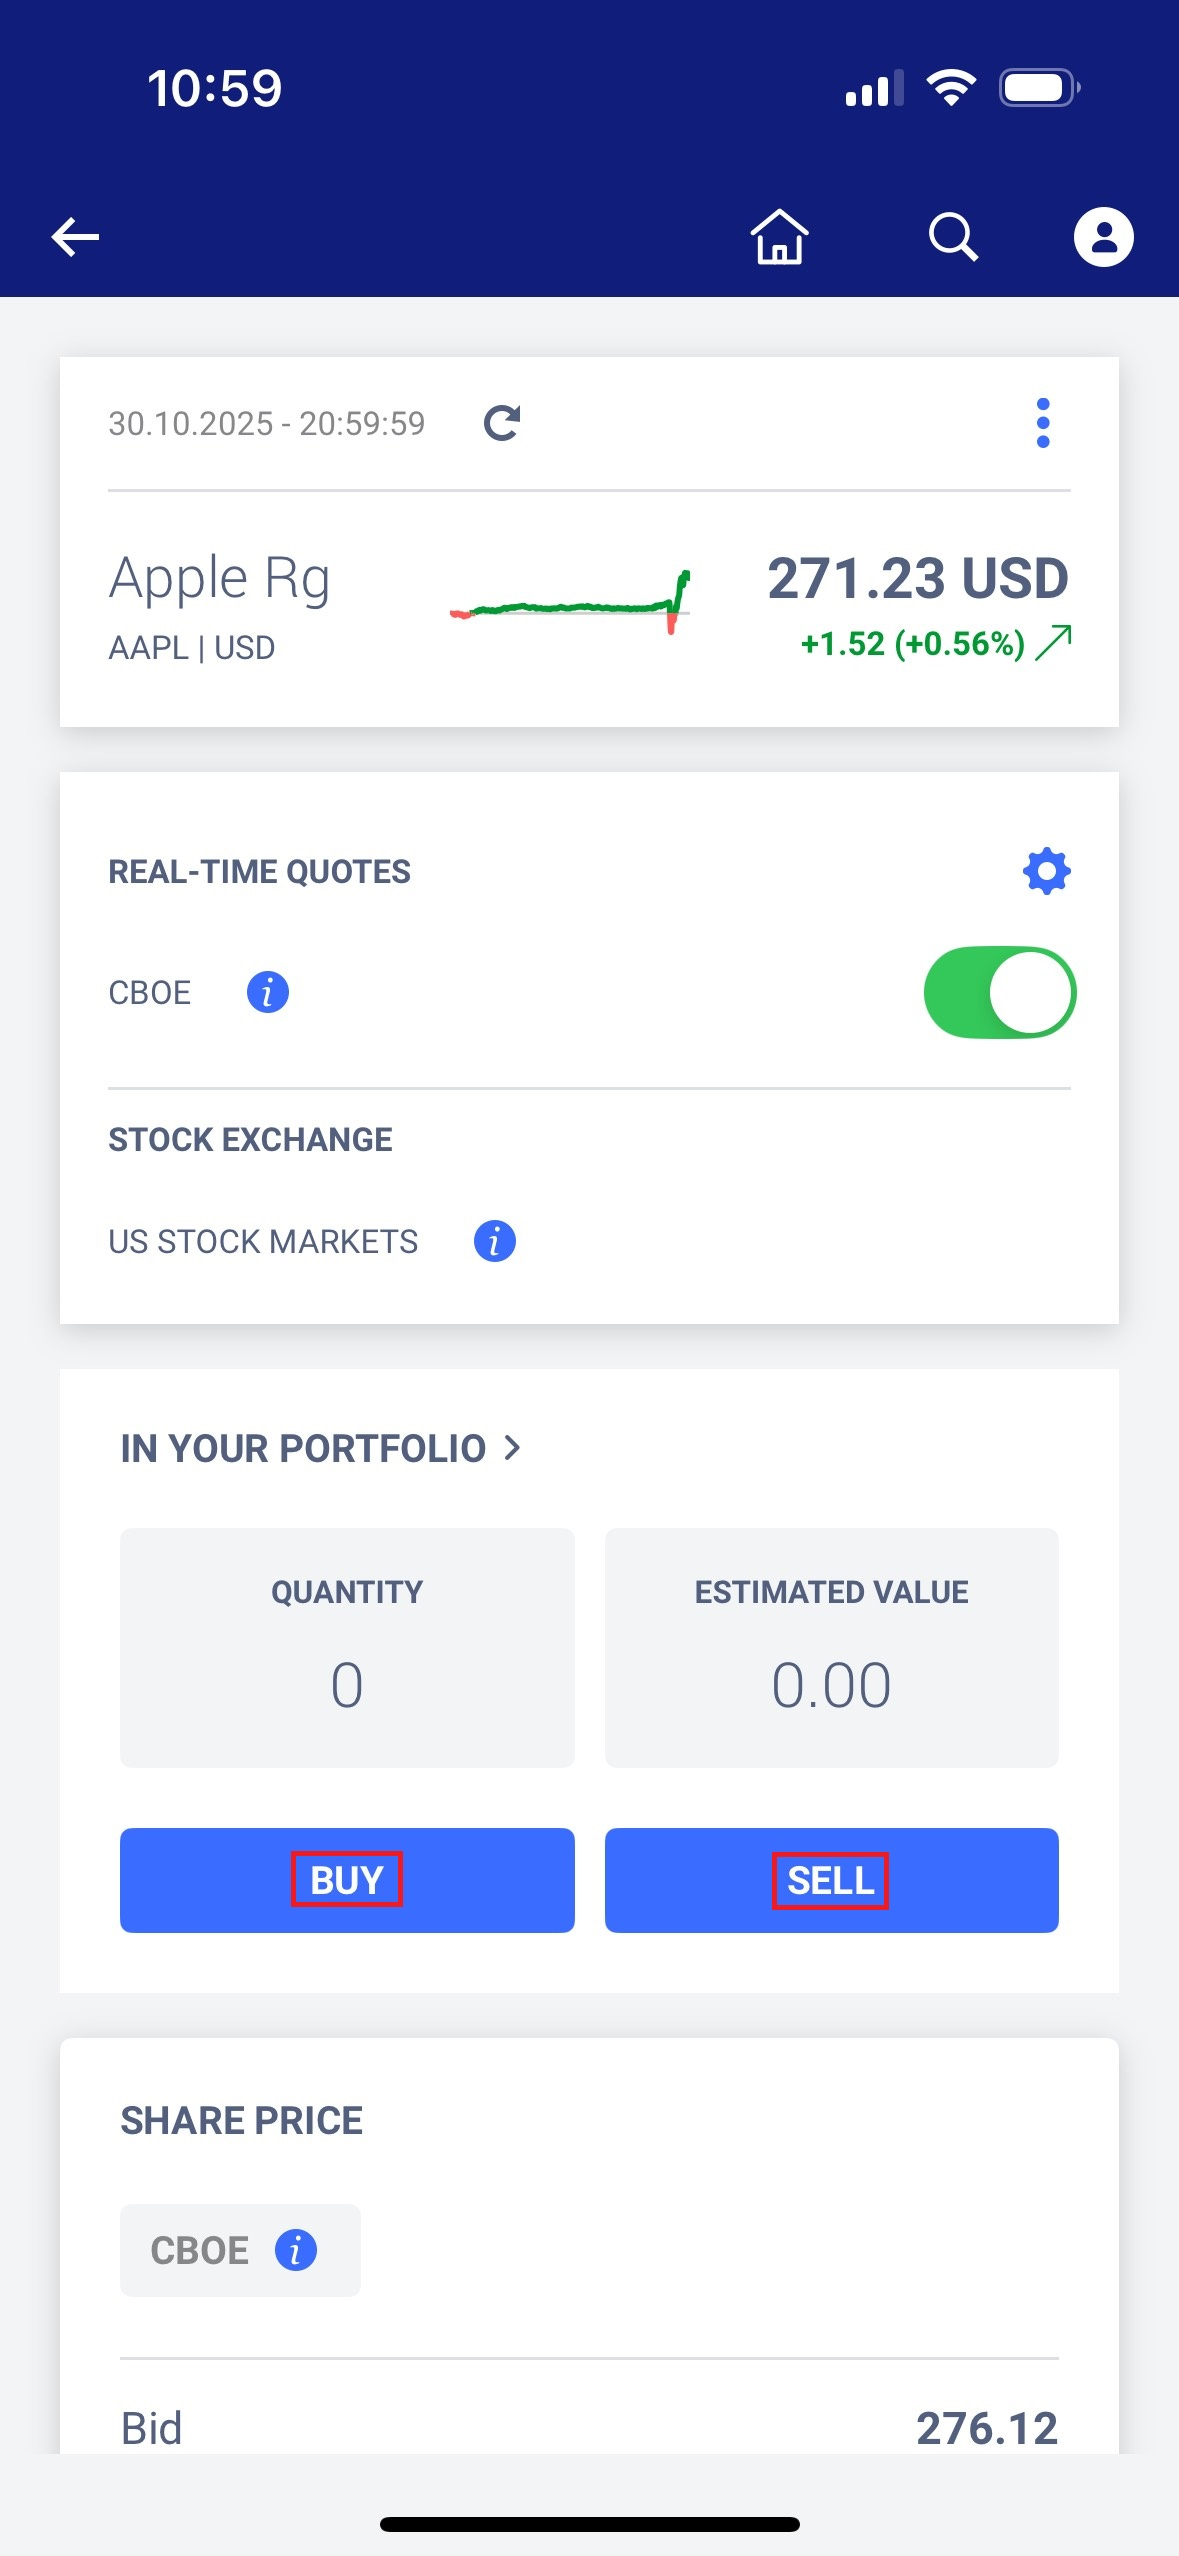
Task: Tap the Bid price row
Action: point(589,2427)
